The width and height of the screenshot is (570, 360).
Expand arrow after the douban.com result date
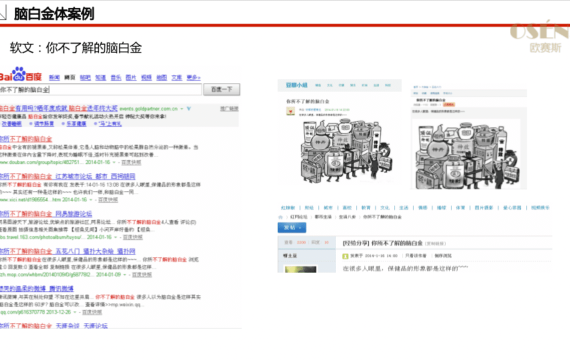[x=114, y=162]
